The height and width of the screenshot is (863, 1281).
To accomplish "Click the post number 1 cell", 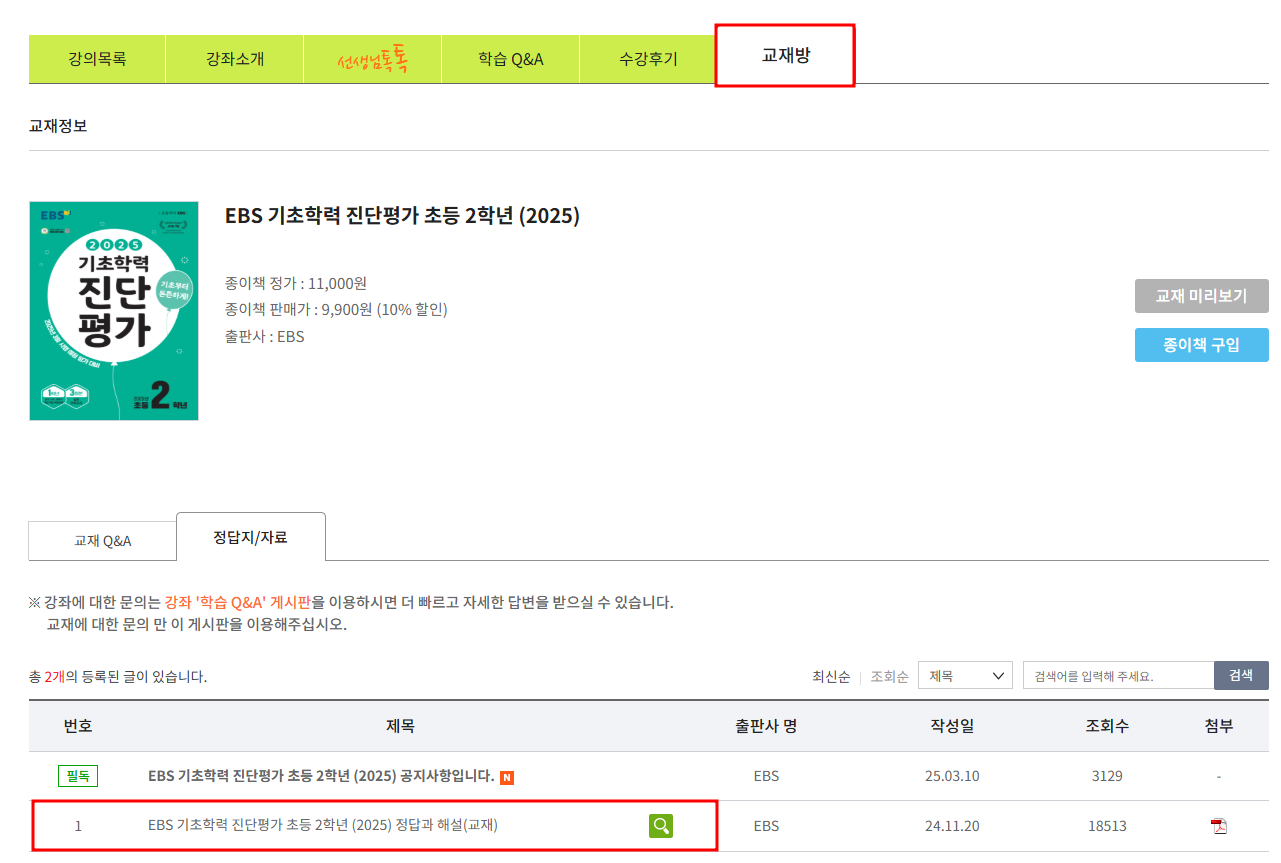I will coord(78,826).
